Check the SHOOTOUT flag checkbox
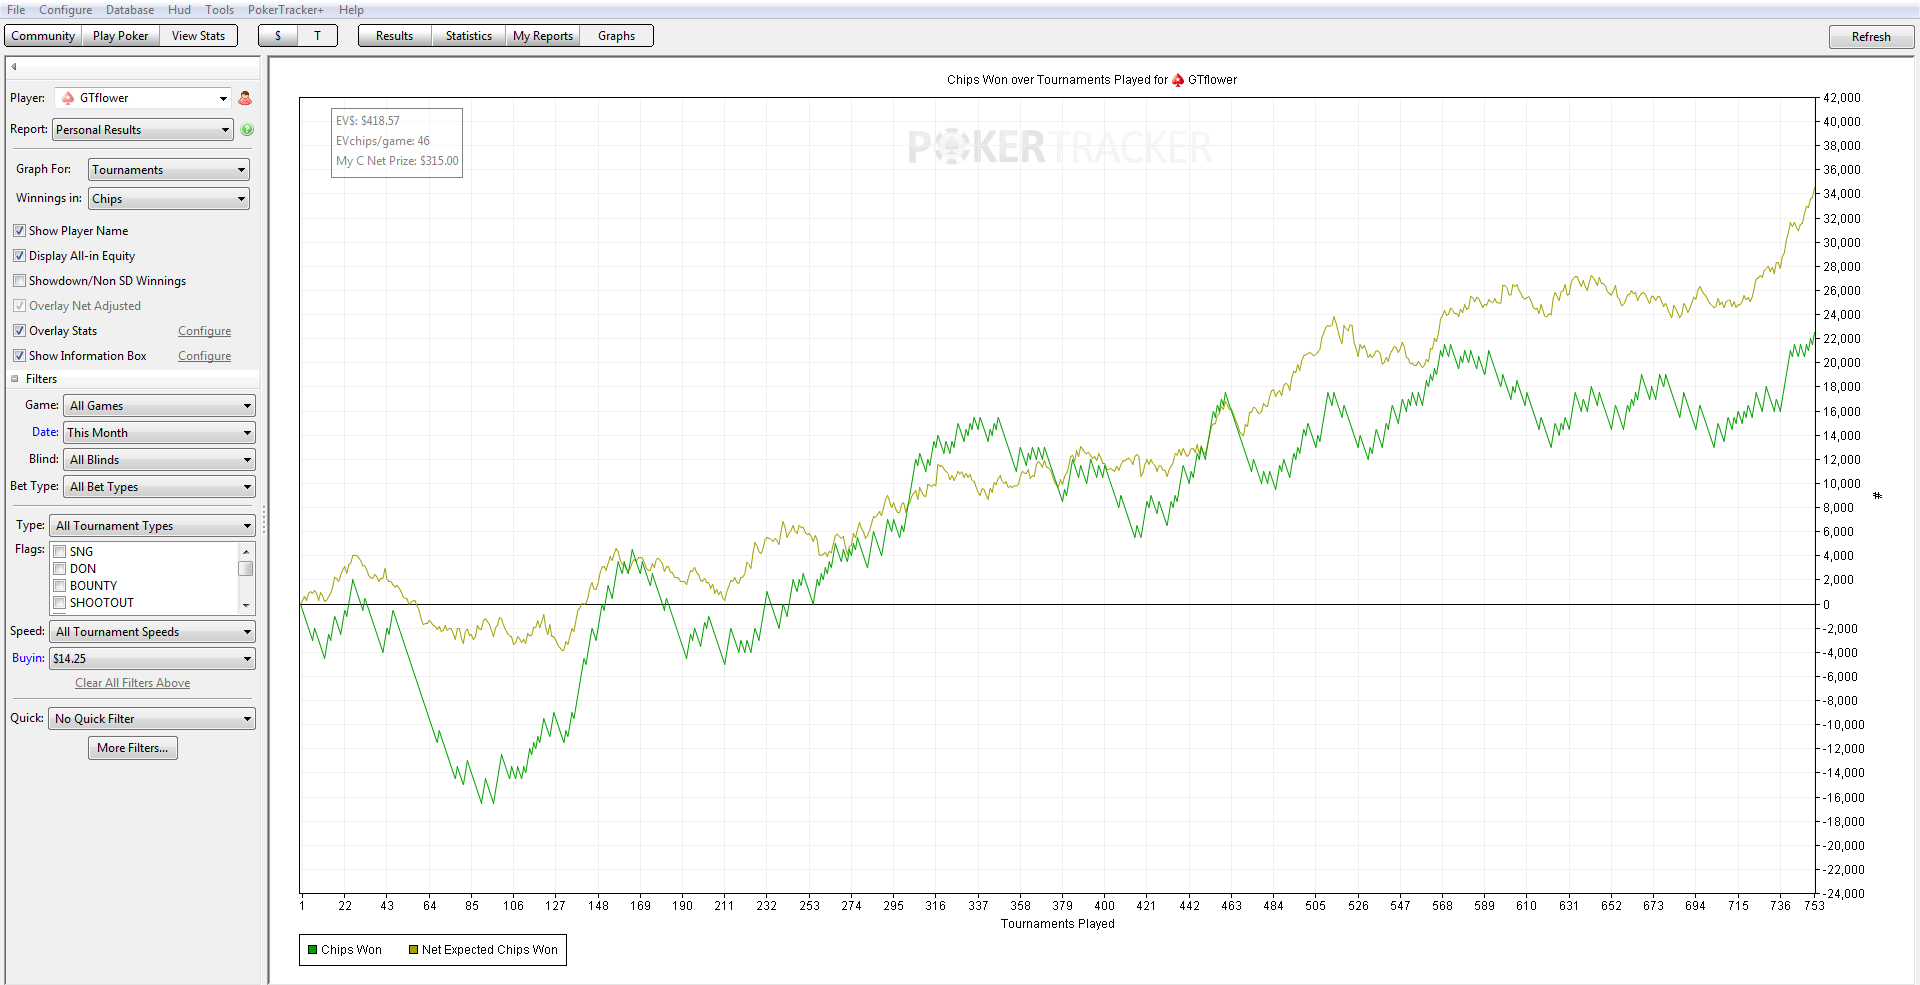This screenshot has width=1920, height=985. click(x=60, y=603)
